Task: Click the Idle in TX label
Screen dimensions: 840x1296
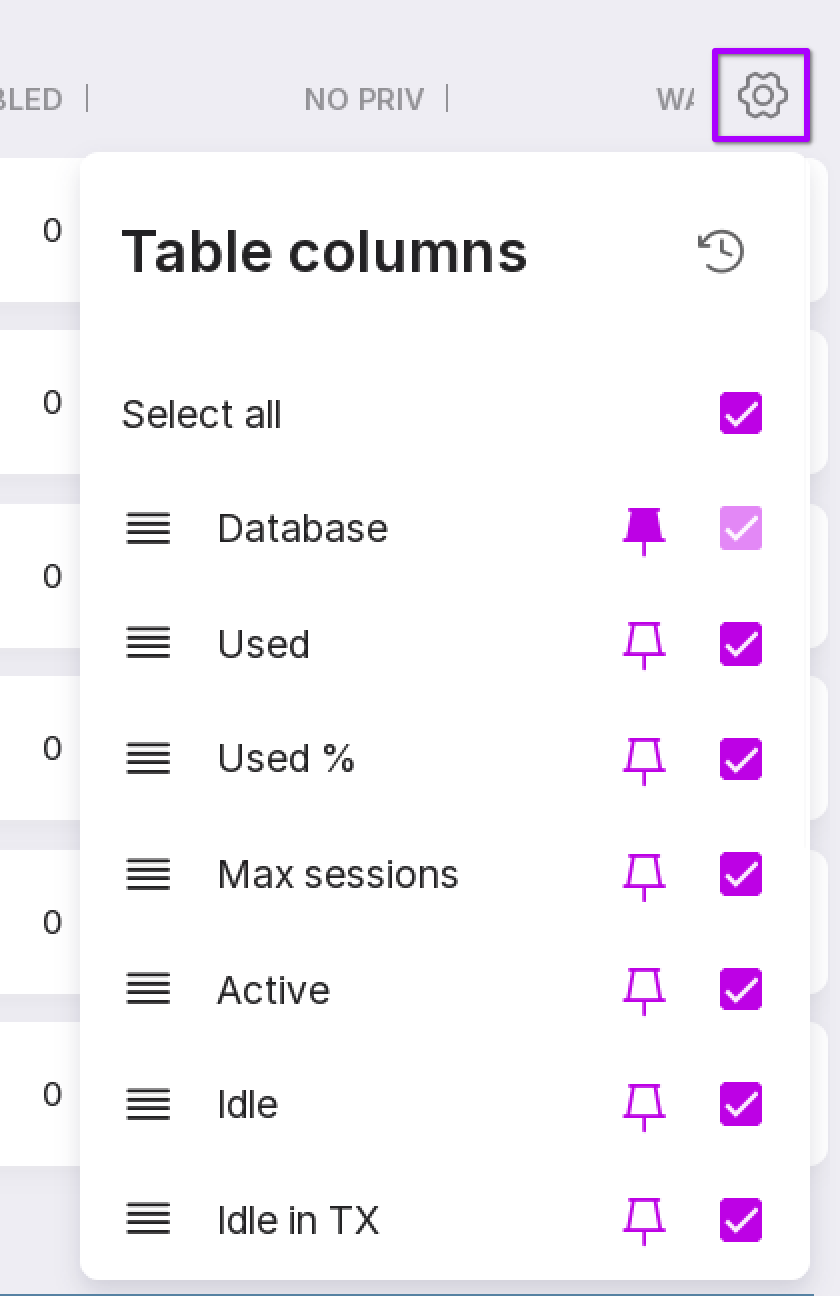Action: pos(298,1220)
